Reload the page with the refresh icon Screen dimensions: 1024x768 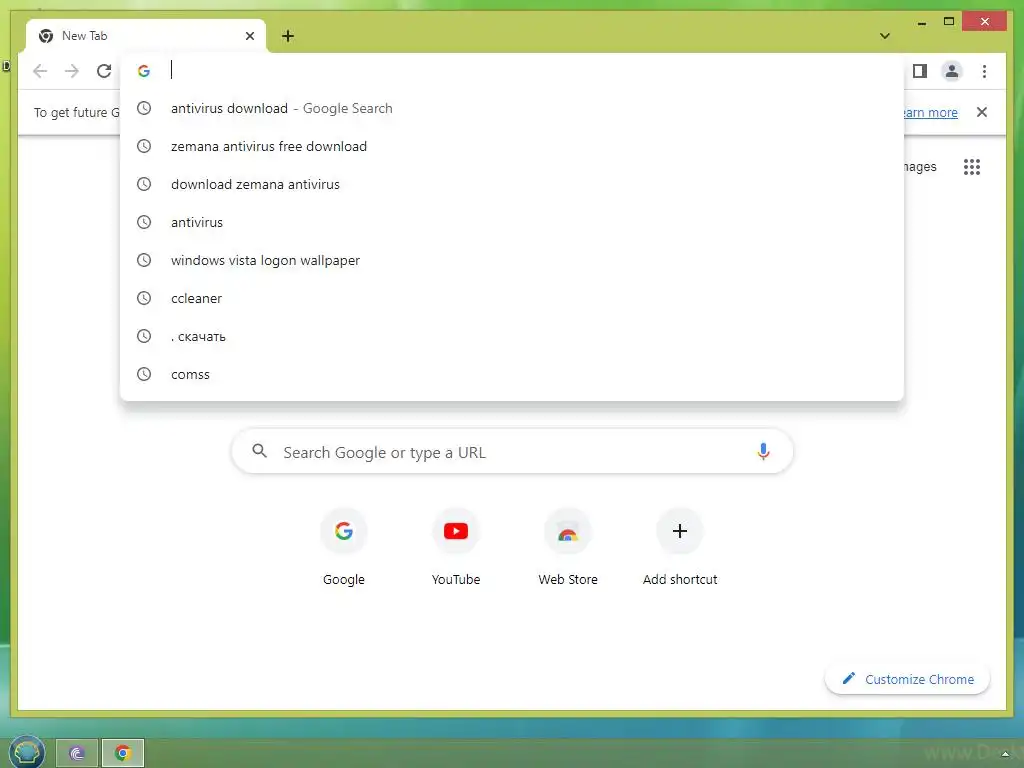[104, 71]
